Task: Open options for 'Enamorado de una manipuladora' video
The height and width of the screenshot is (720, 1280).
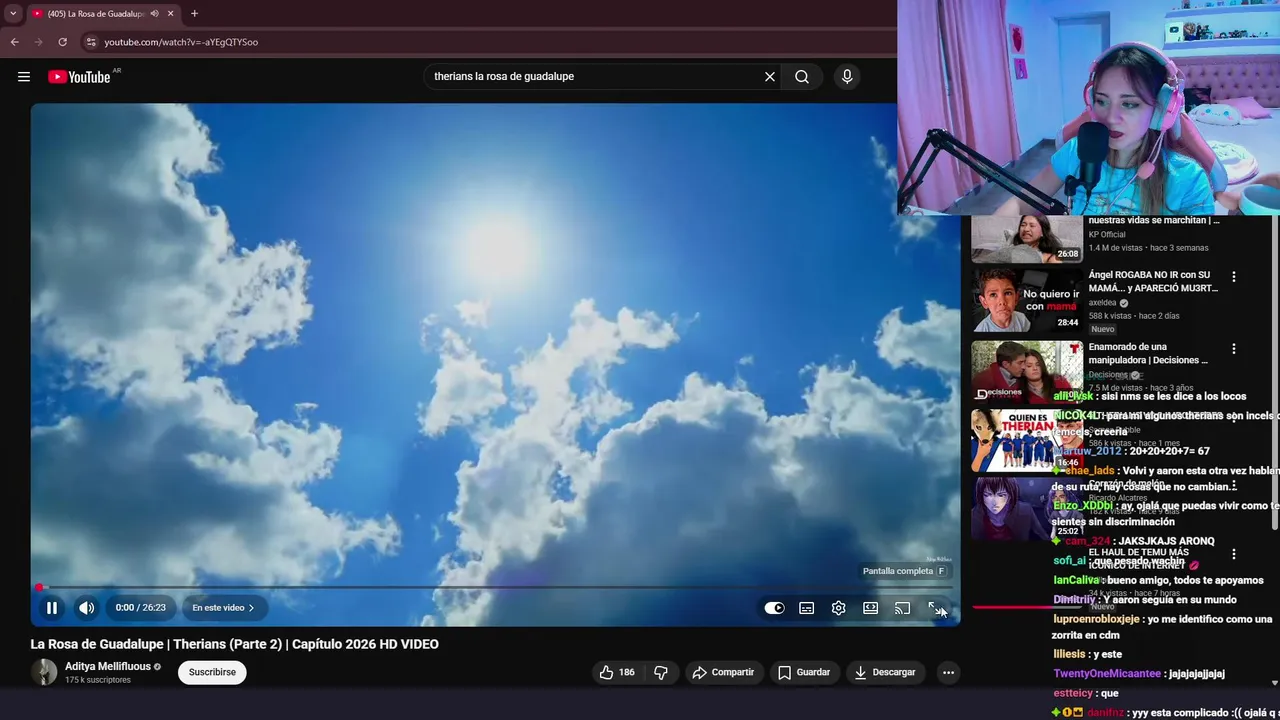Action: tap(1234, 349)
